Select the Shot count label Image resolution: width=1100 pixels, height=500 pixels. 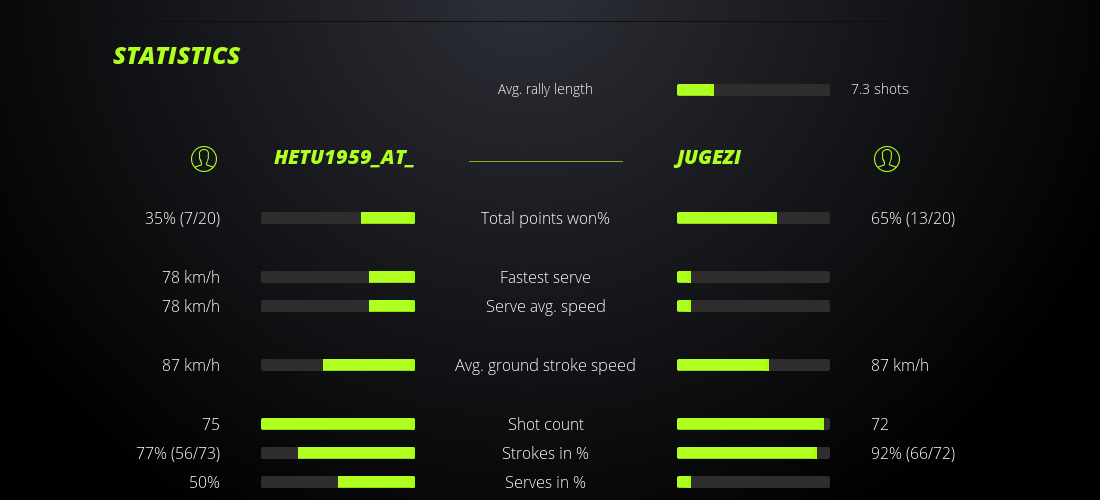tap(545, 424)
